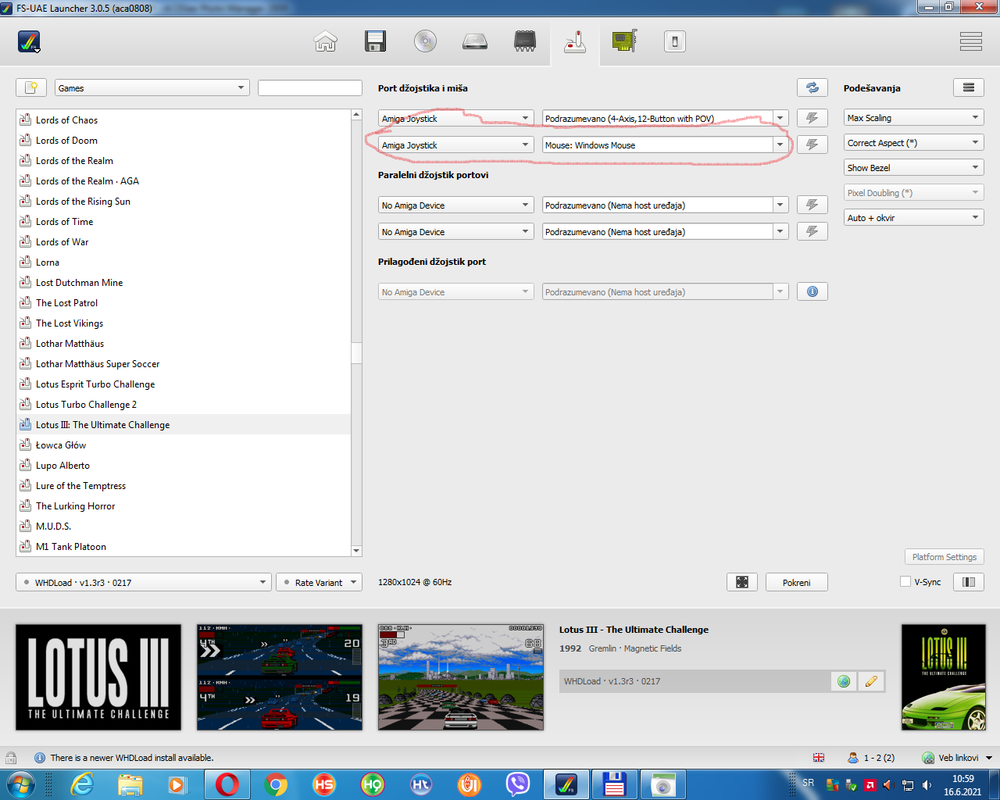Toggle autofire for first joystick port
This screenshot has width=1000, height=800.
812,119
